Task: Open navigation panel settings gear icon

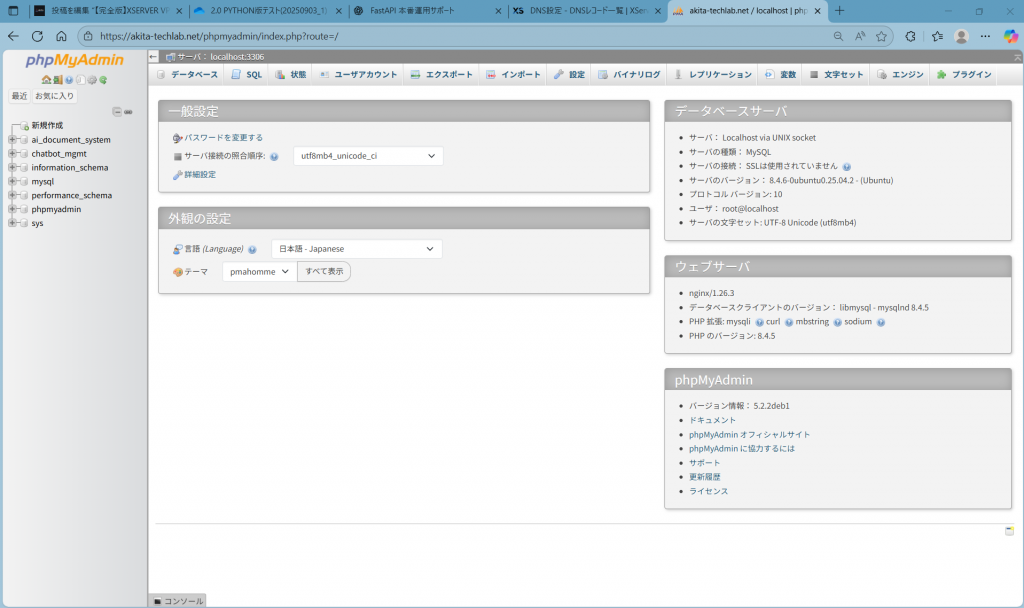Action: coord(92,80)
